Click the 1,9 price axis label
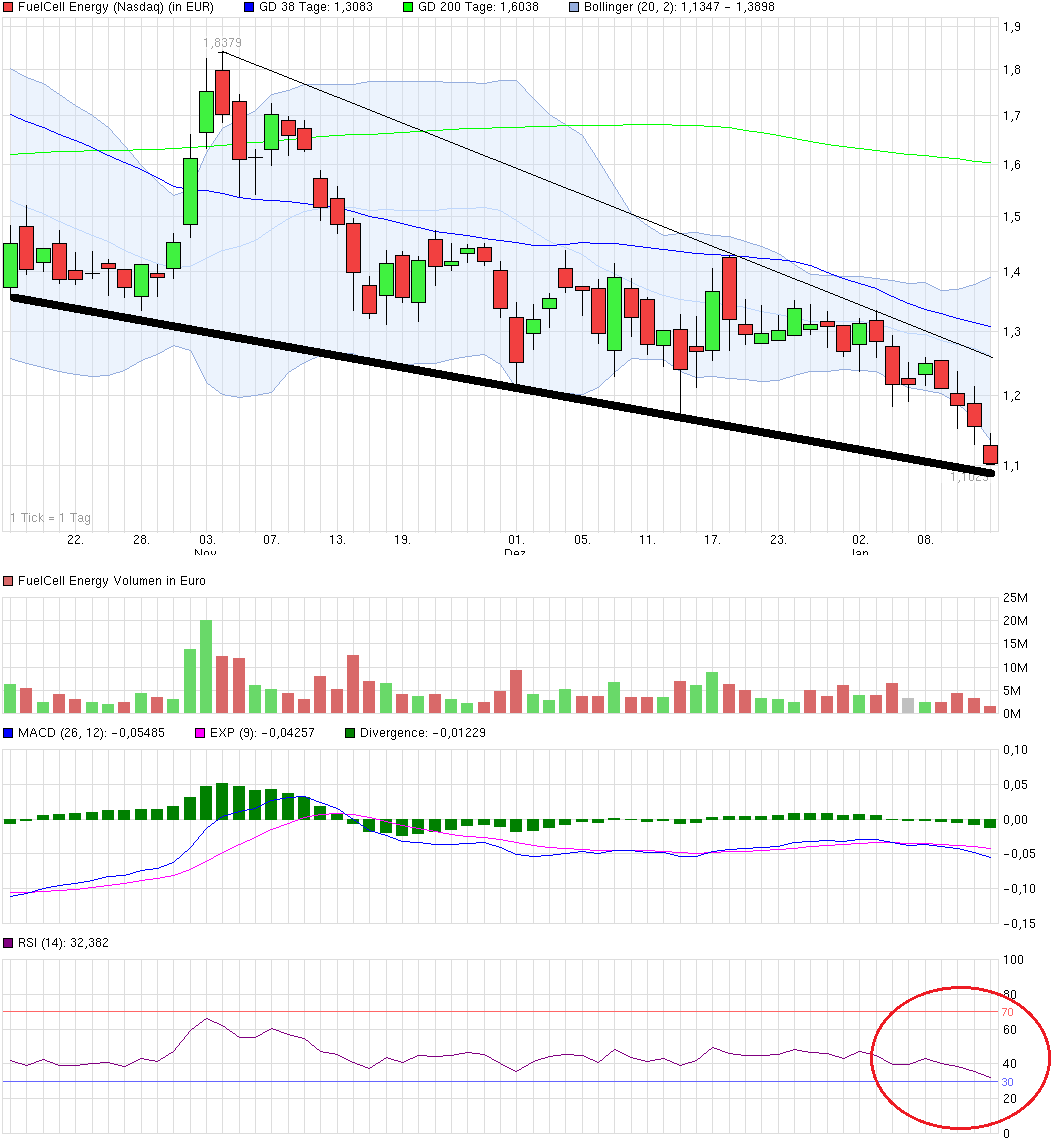The width and height of the screenshot is (1052, 1146). point(1012,27)
